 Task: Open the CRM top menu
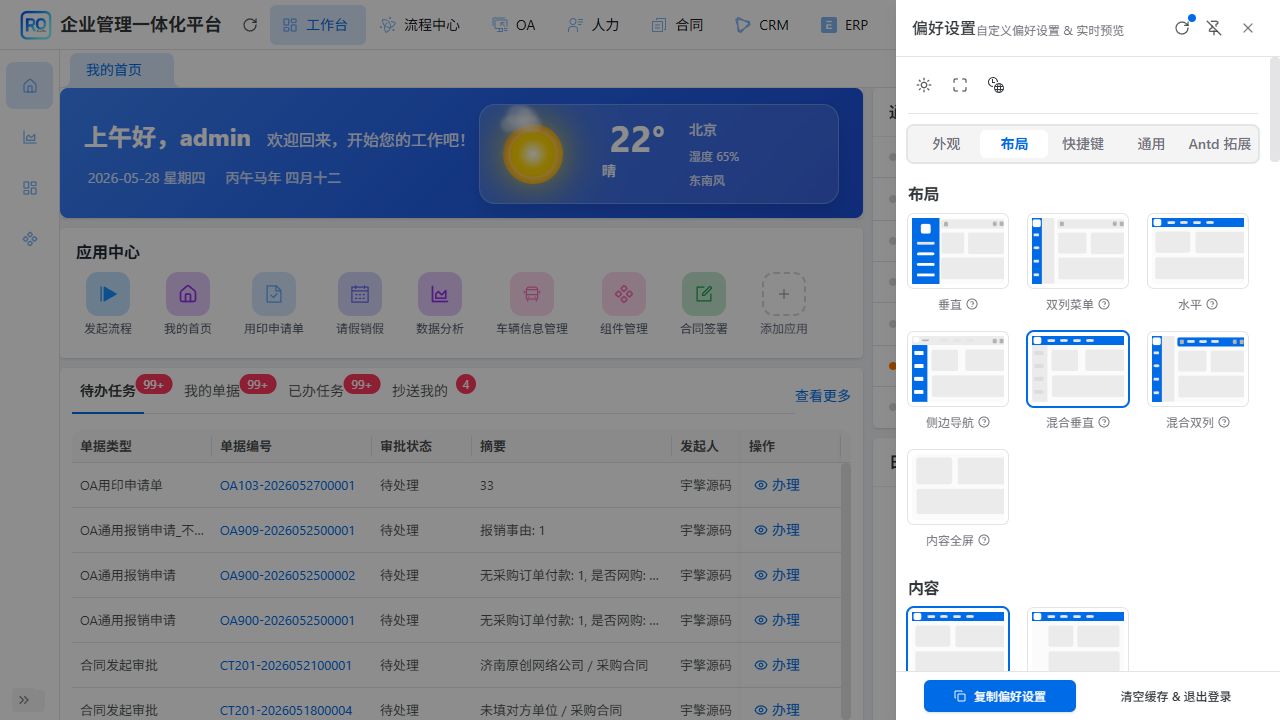coord(762,25)
